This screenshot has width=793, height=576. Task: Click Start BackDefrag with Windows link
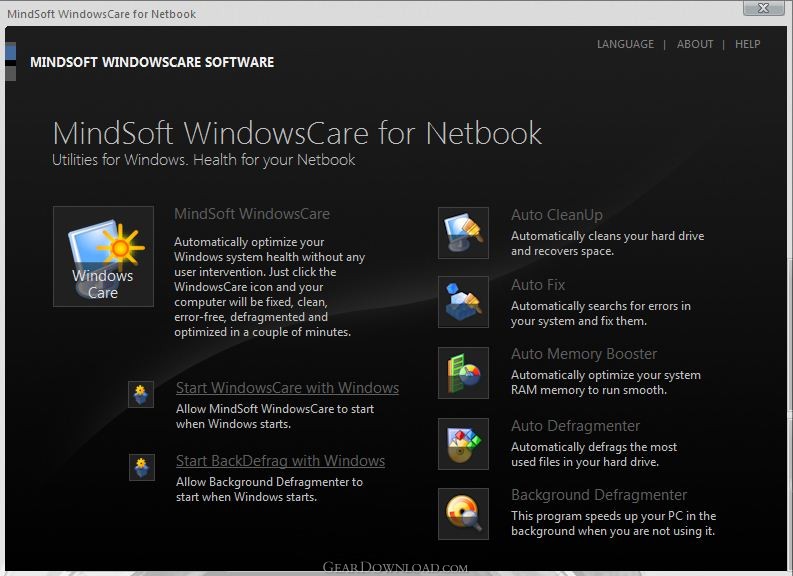click(x=280, y=461)
